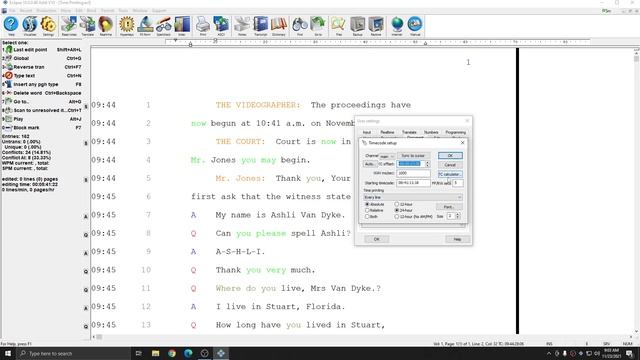The width and height of the screenshot is (640, 360).
Task: Switch to the Numbers tab in User settings
Action: pyautogui.click(x=431, y=132)
